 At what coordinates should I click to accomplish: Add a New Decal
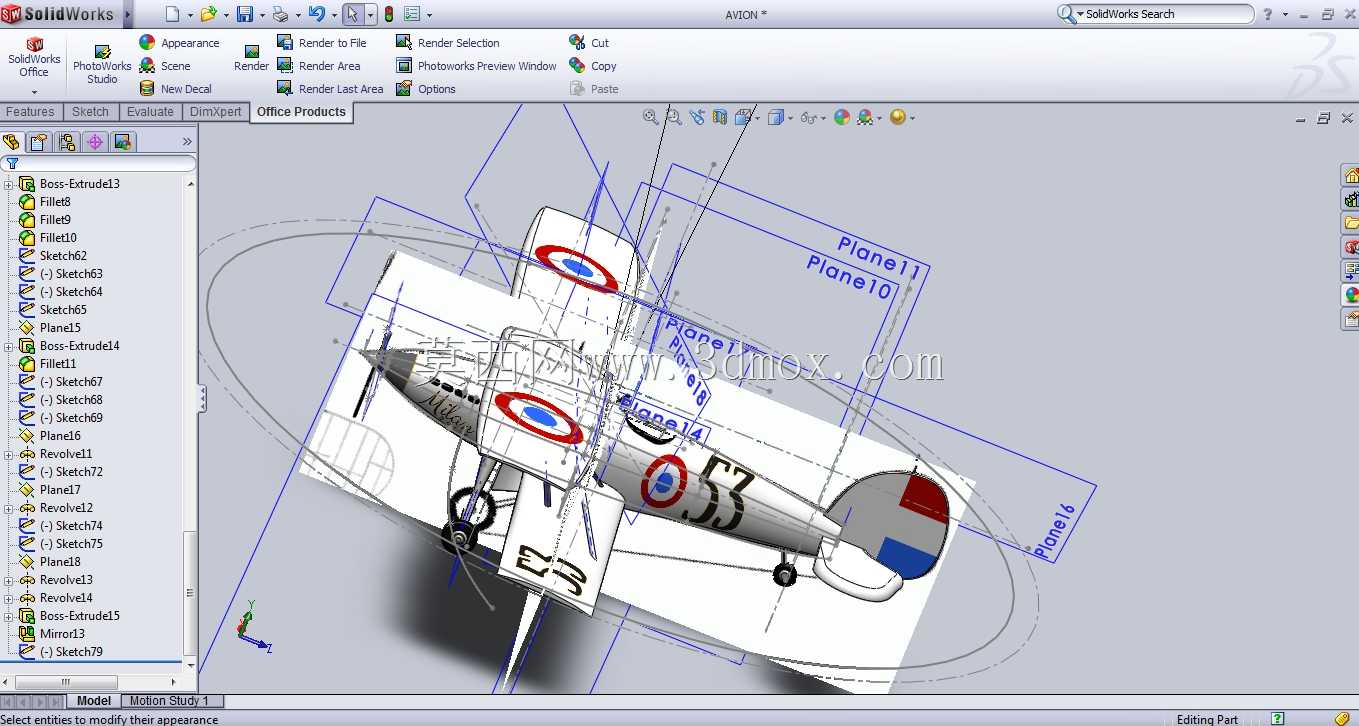[x=176, y=89]
